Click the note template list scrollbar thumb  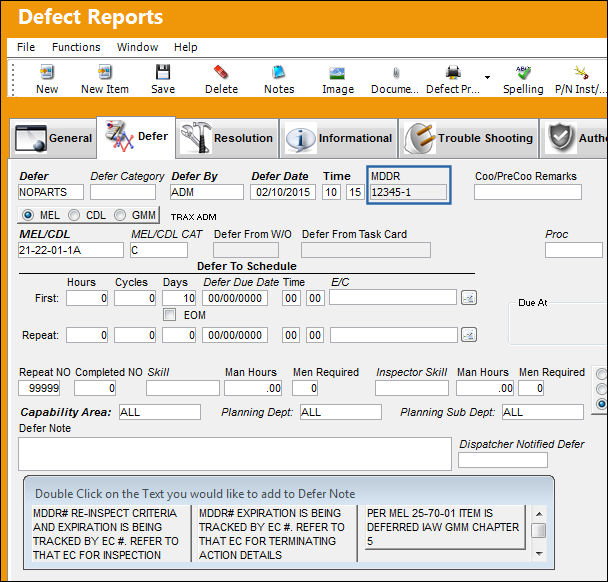coord(539,530)
